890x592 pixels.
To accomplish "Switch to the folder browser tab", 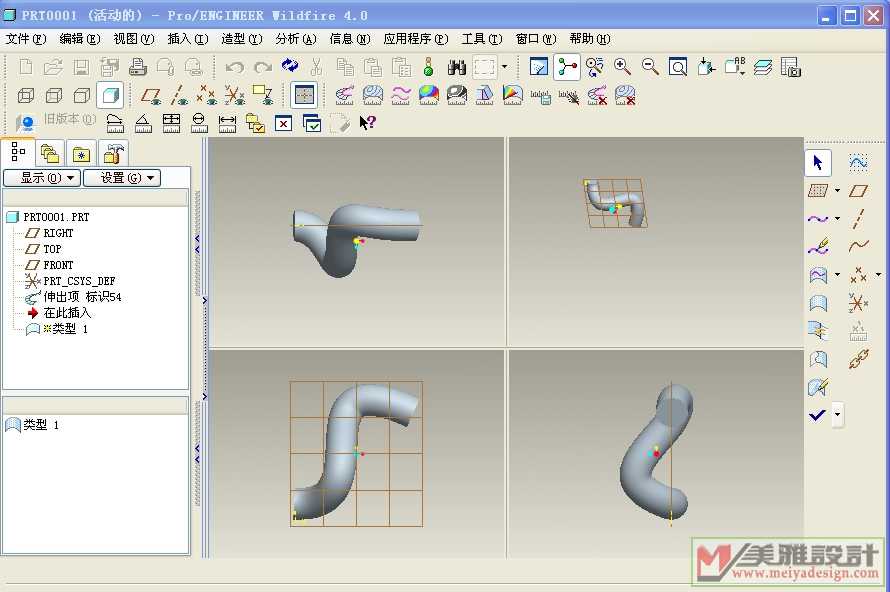I will [50, 154].
